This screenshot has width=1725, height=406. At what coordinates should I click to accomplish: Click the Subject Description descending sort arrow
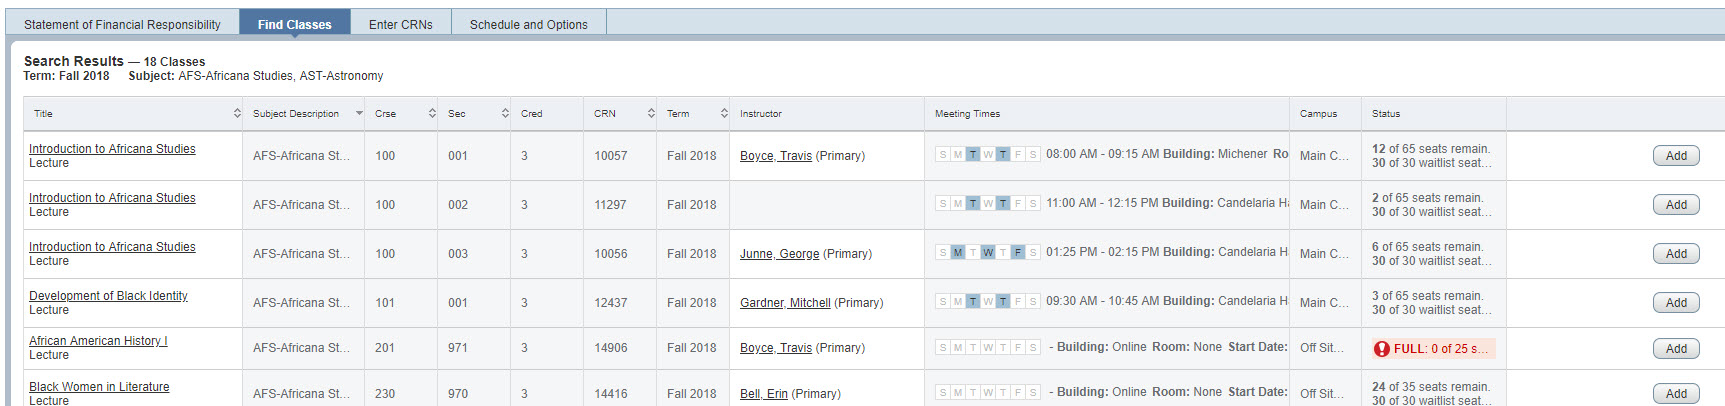click(359, 114)
